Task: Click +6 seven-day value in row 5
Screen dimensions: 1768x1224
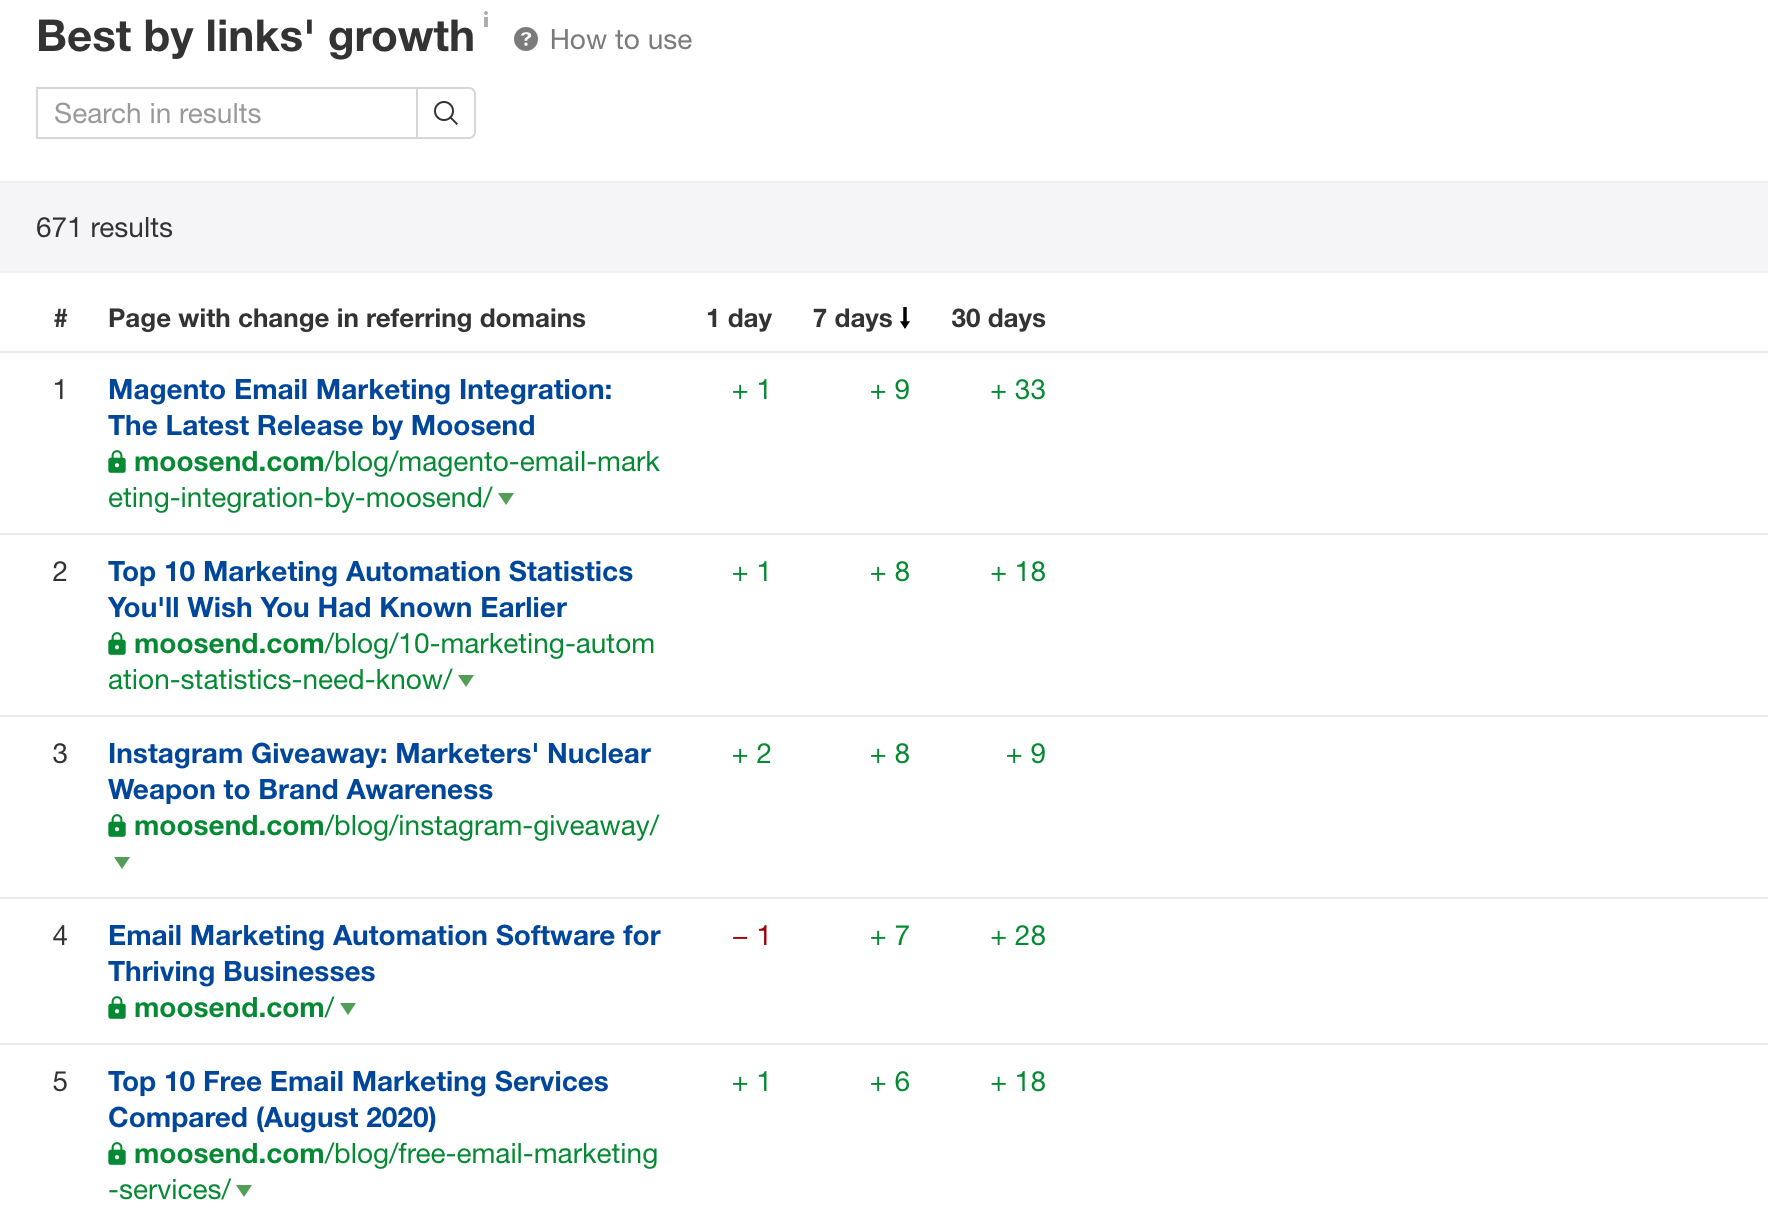Action: pyautogui.click(x=890, y=1081)
